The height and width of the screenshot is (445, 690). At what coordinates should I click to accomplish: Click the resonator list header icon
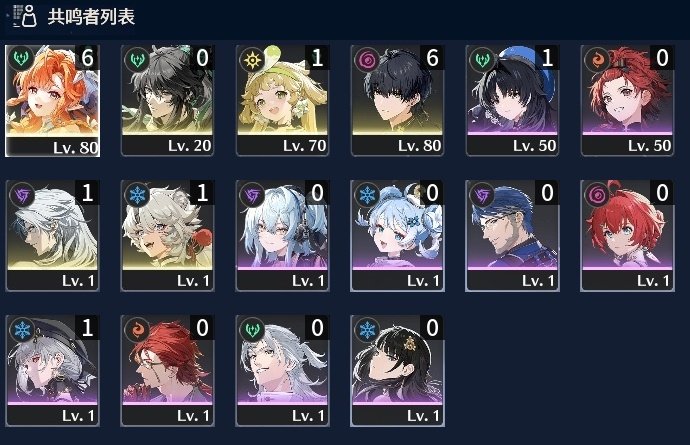pos(24,16)
